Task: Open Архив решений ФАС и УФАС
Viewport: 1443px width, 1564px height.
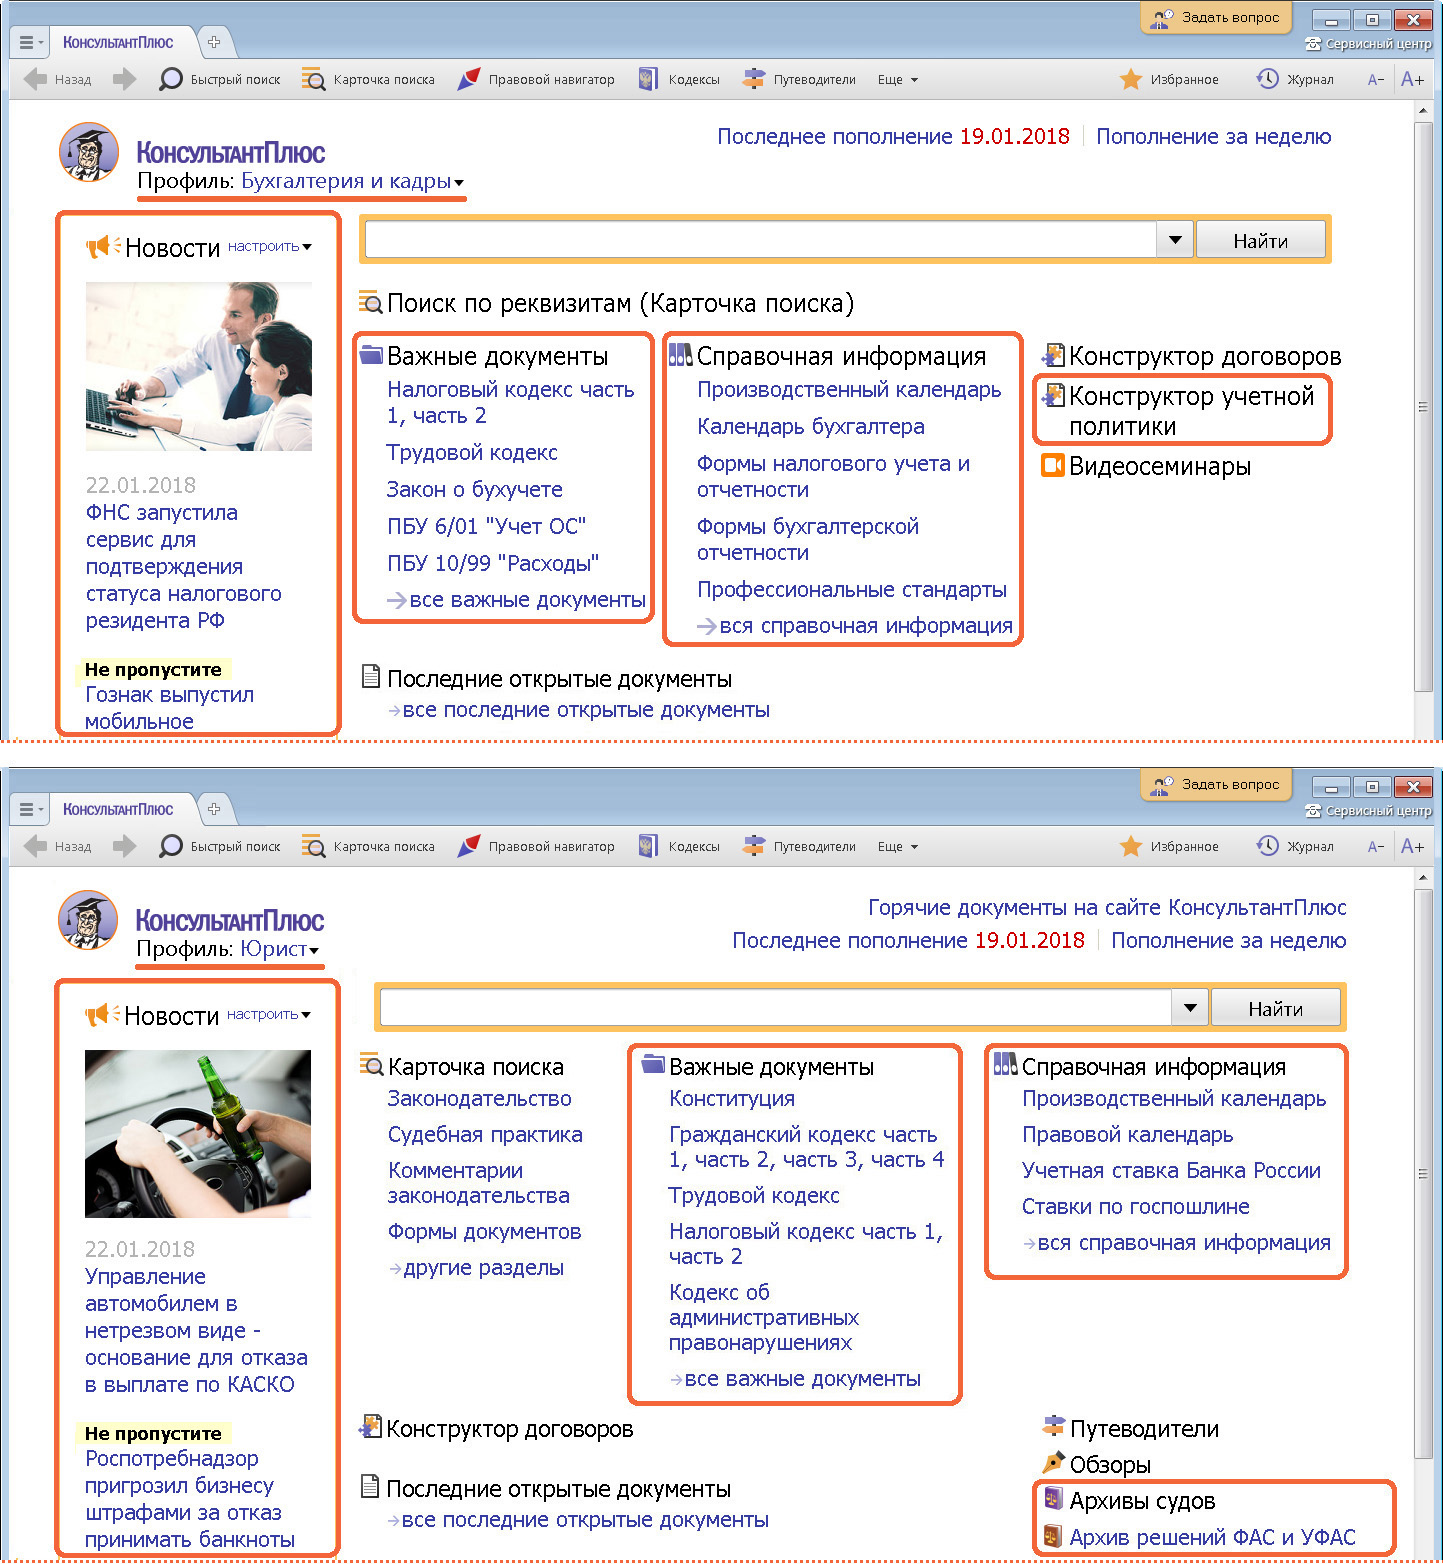Action: [1199, 1537]
